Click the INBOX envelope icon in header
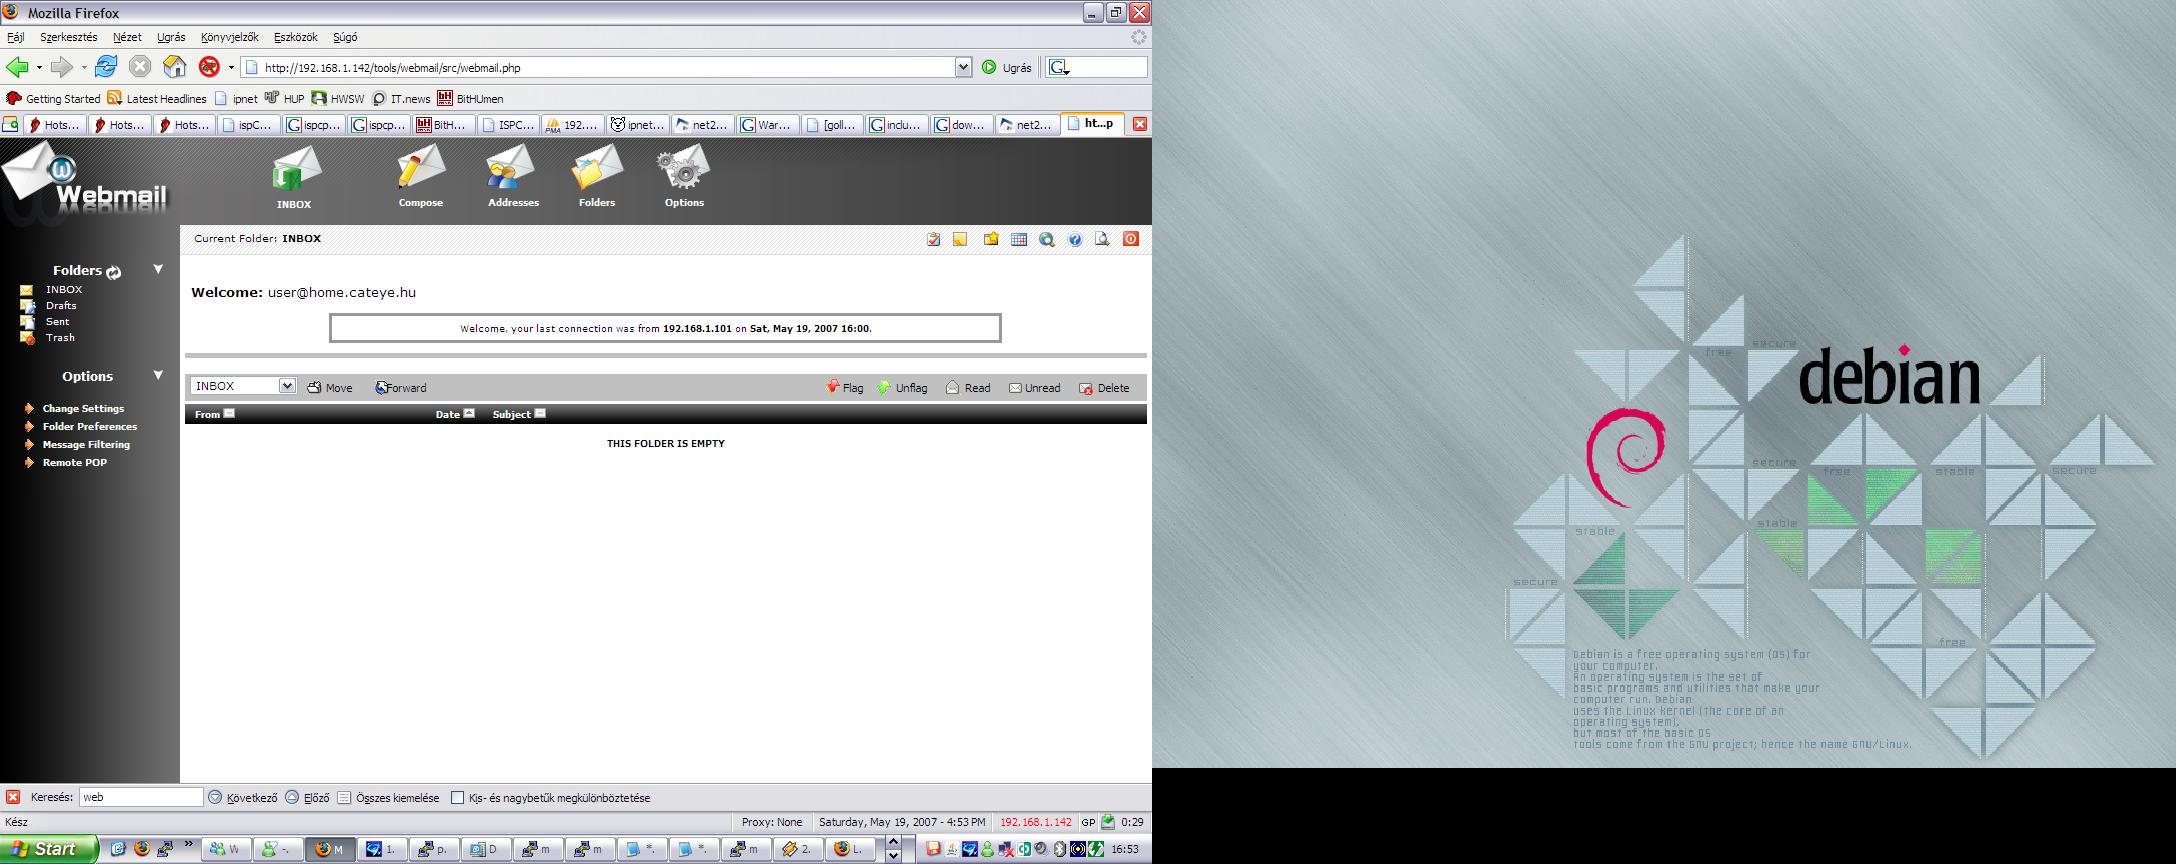Screen dimensions: 2176x864 295,172
